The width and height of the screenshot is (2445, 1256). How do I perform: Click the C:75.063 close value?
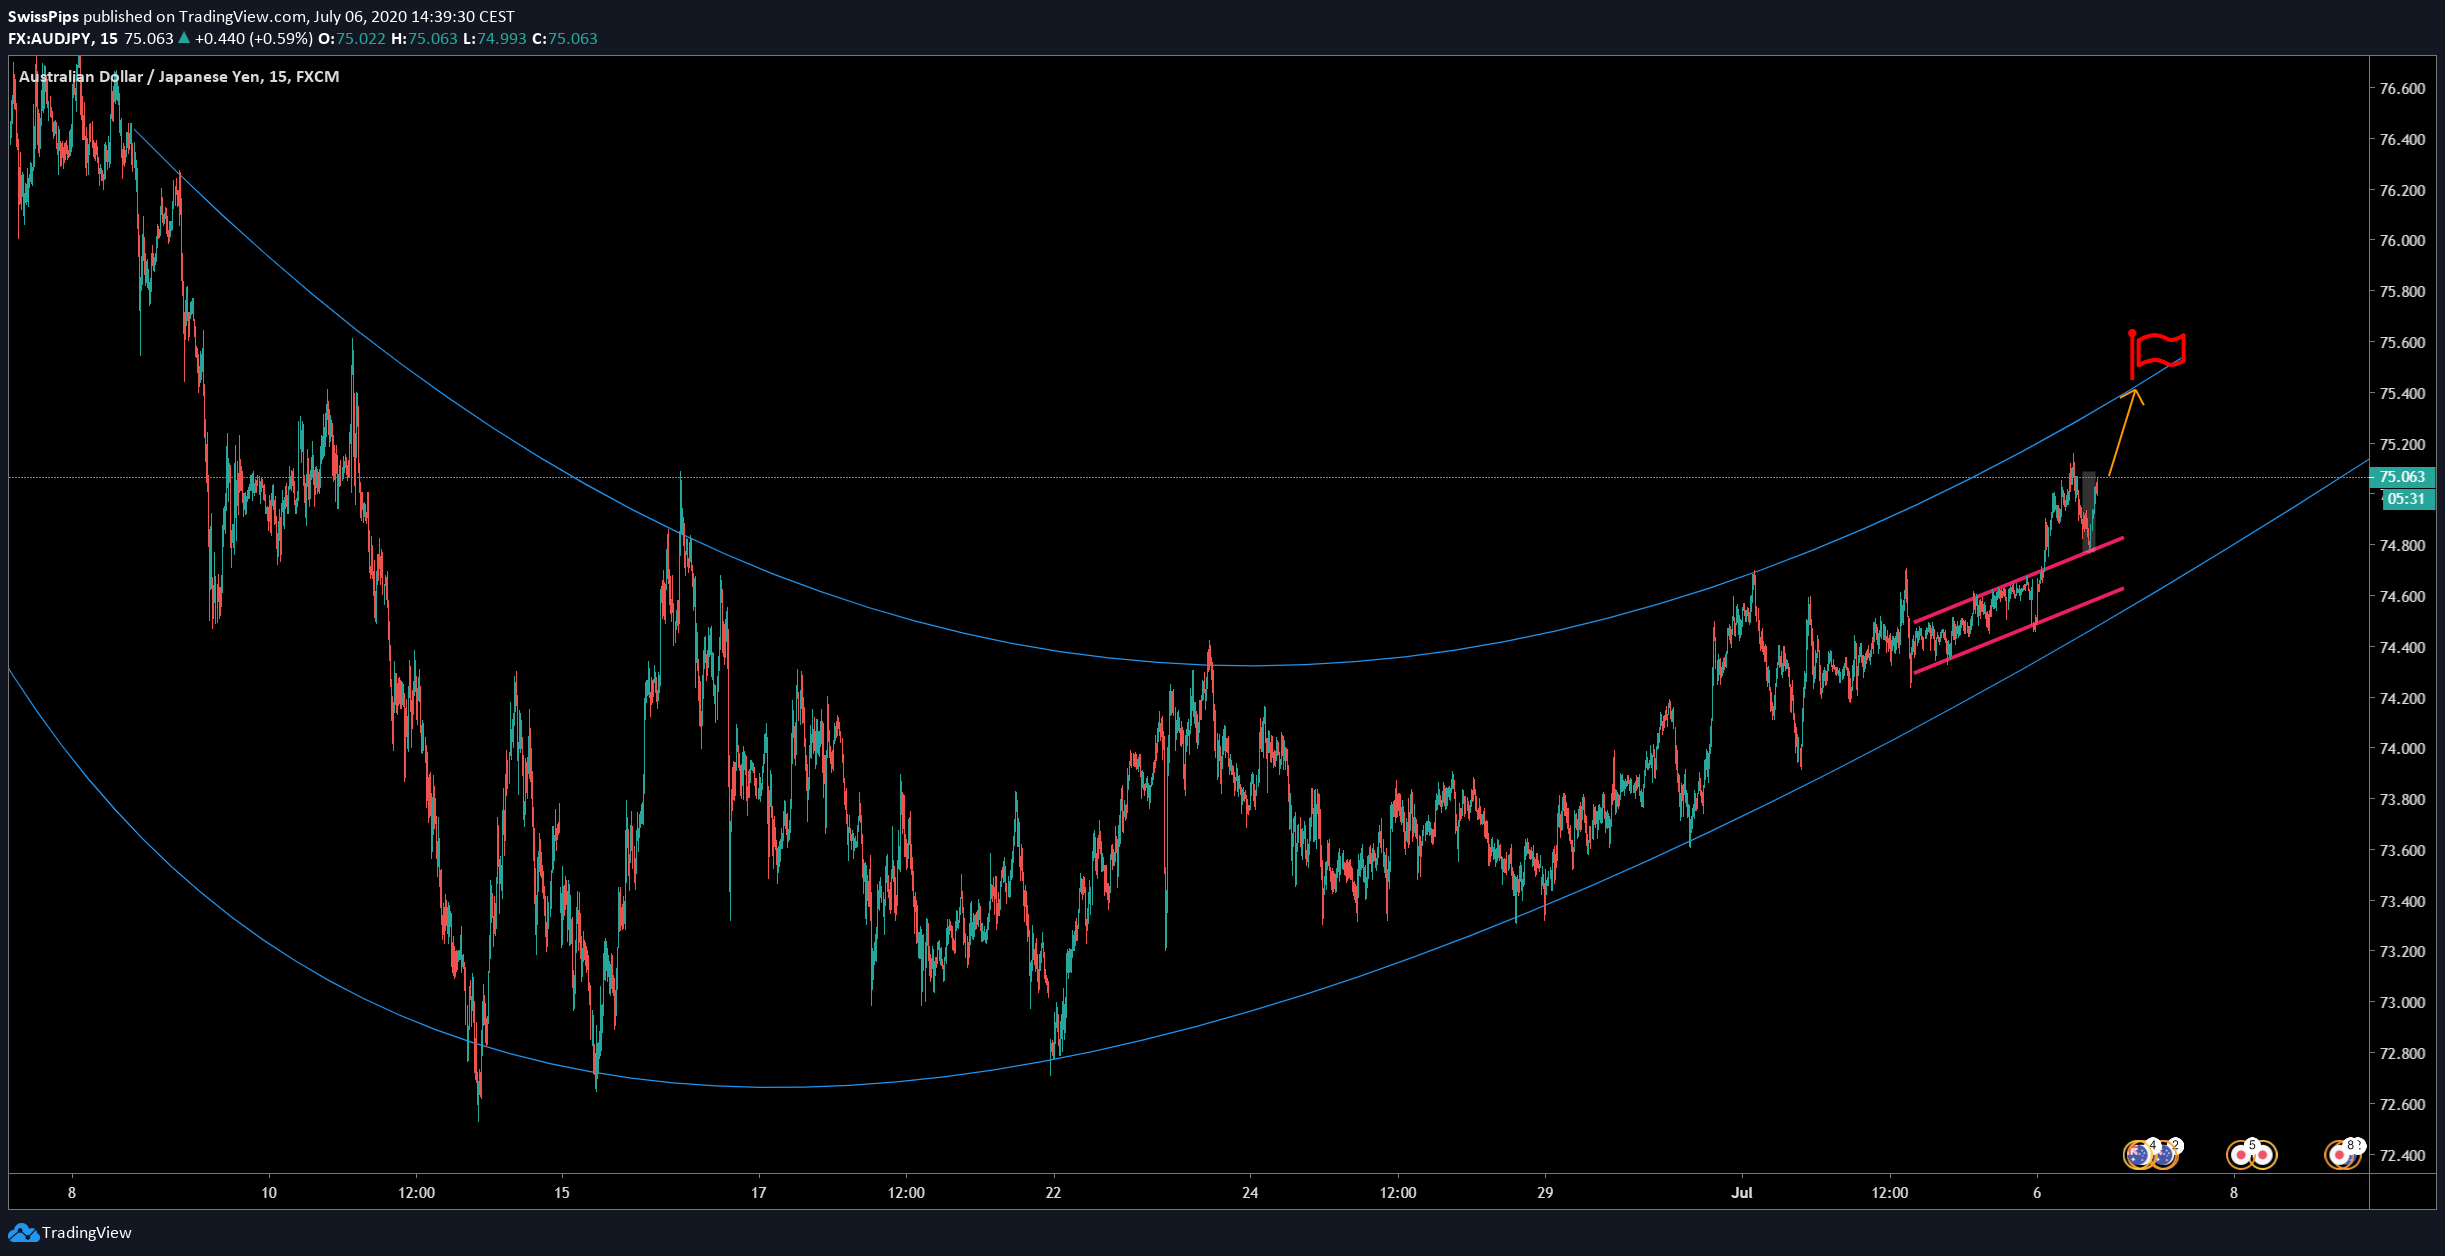(565, 38)
